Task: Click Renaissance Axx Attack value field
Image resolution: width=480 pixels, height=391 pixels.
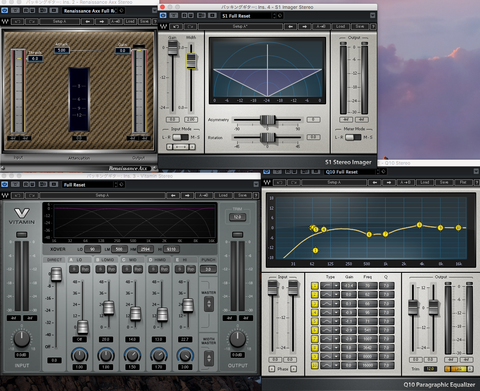Action: 62,50
